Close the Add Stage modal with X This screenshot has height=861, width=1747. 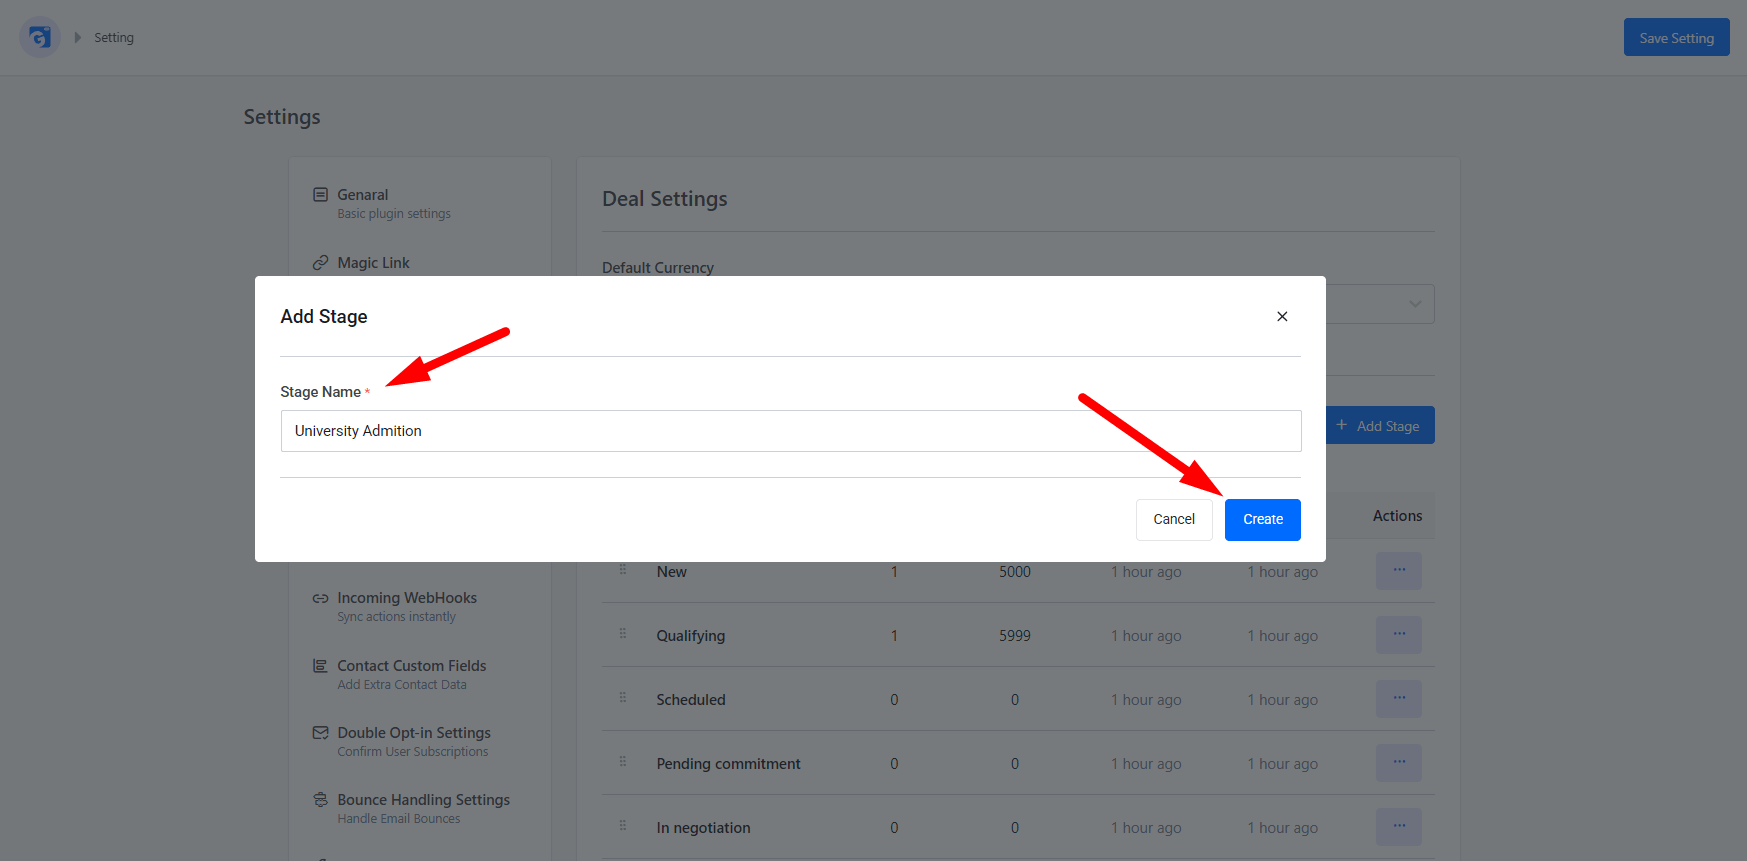click(x=1282, y=316)
